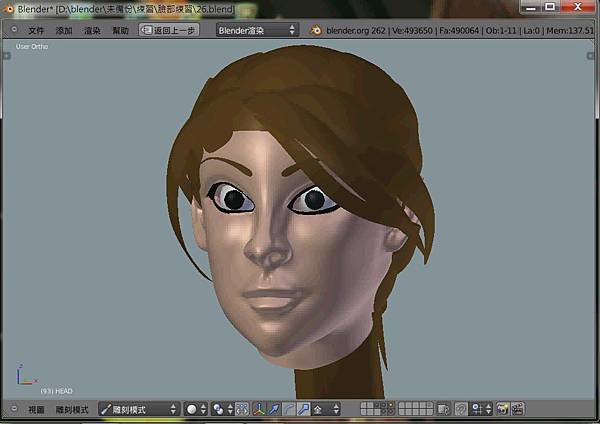Toggle the proportional/link ring icon

(x=461, y=409)
